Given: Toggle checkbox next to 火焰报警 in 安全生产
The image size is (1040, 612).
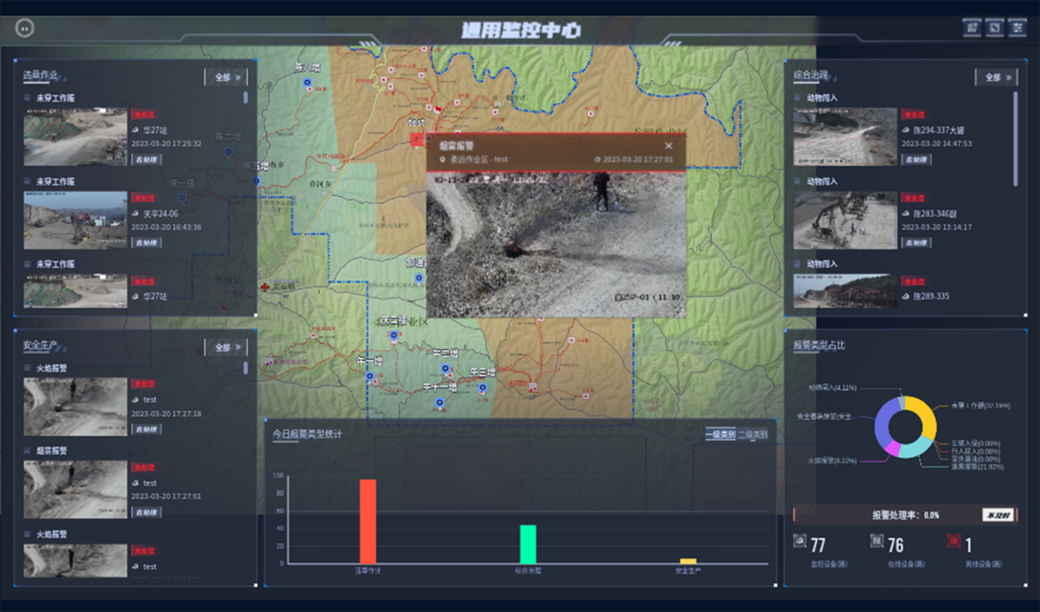Looking at the screenshot, I should click(28, 368).
